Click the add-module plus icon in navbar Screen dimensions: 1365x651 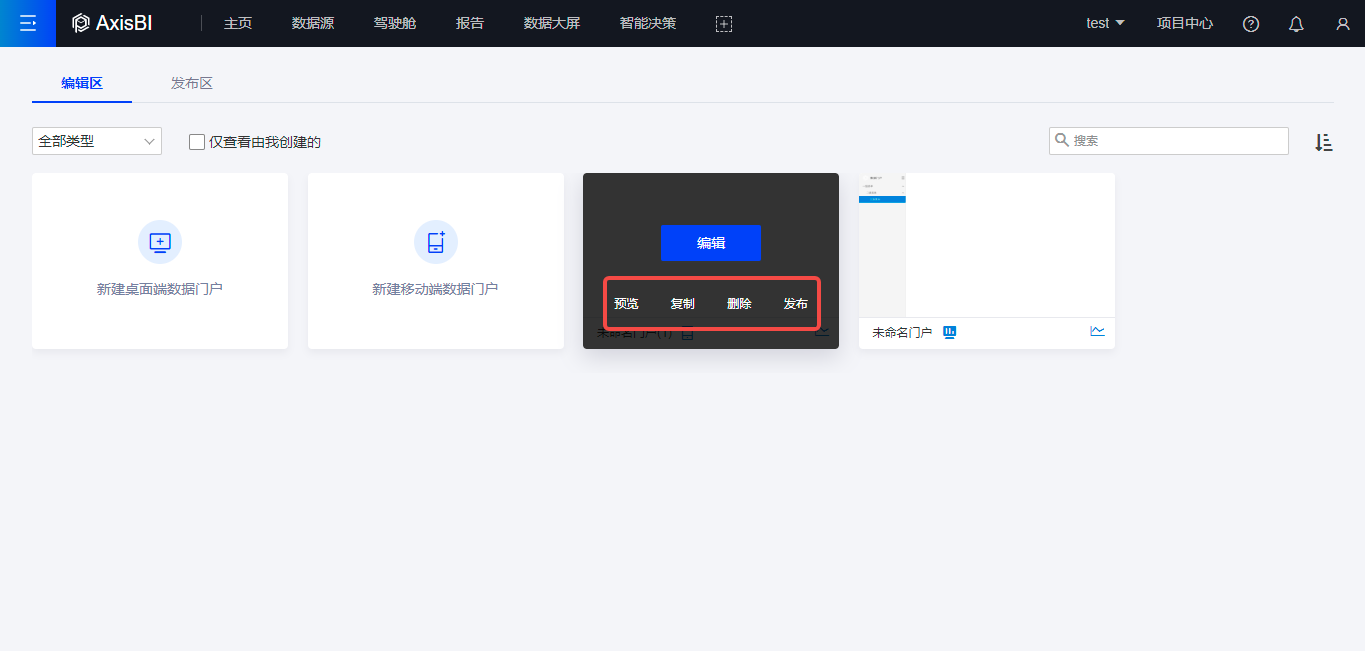click(x=724, y=24)
